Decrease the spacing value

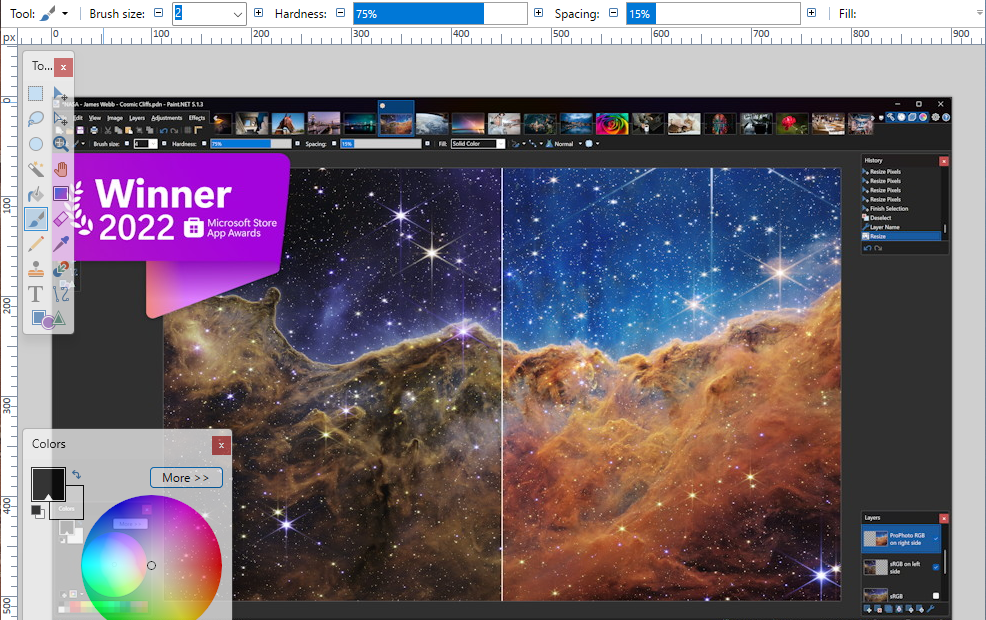pyautogui.click(x=613, y=13)
